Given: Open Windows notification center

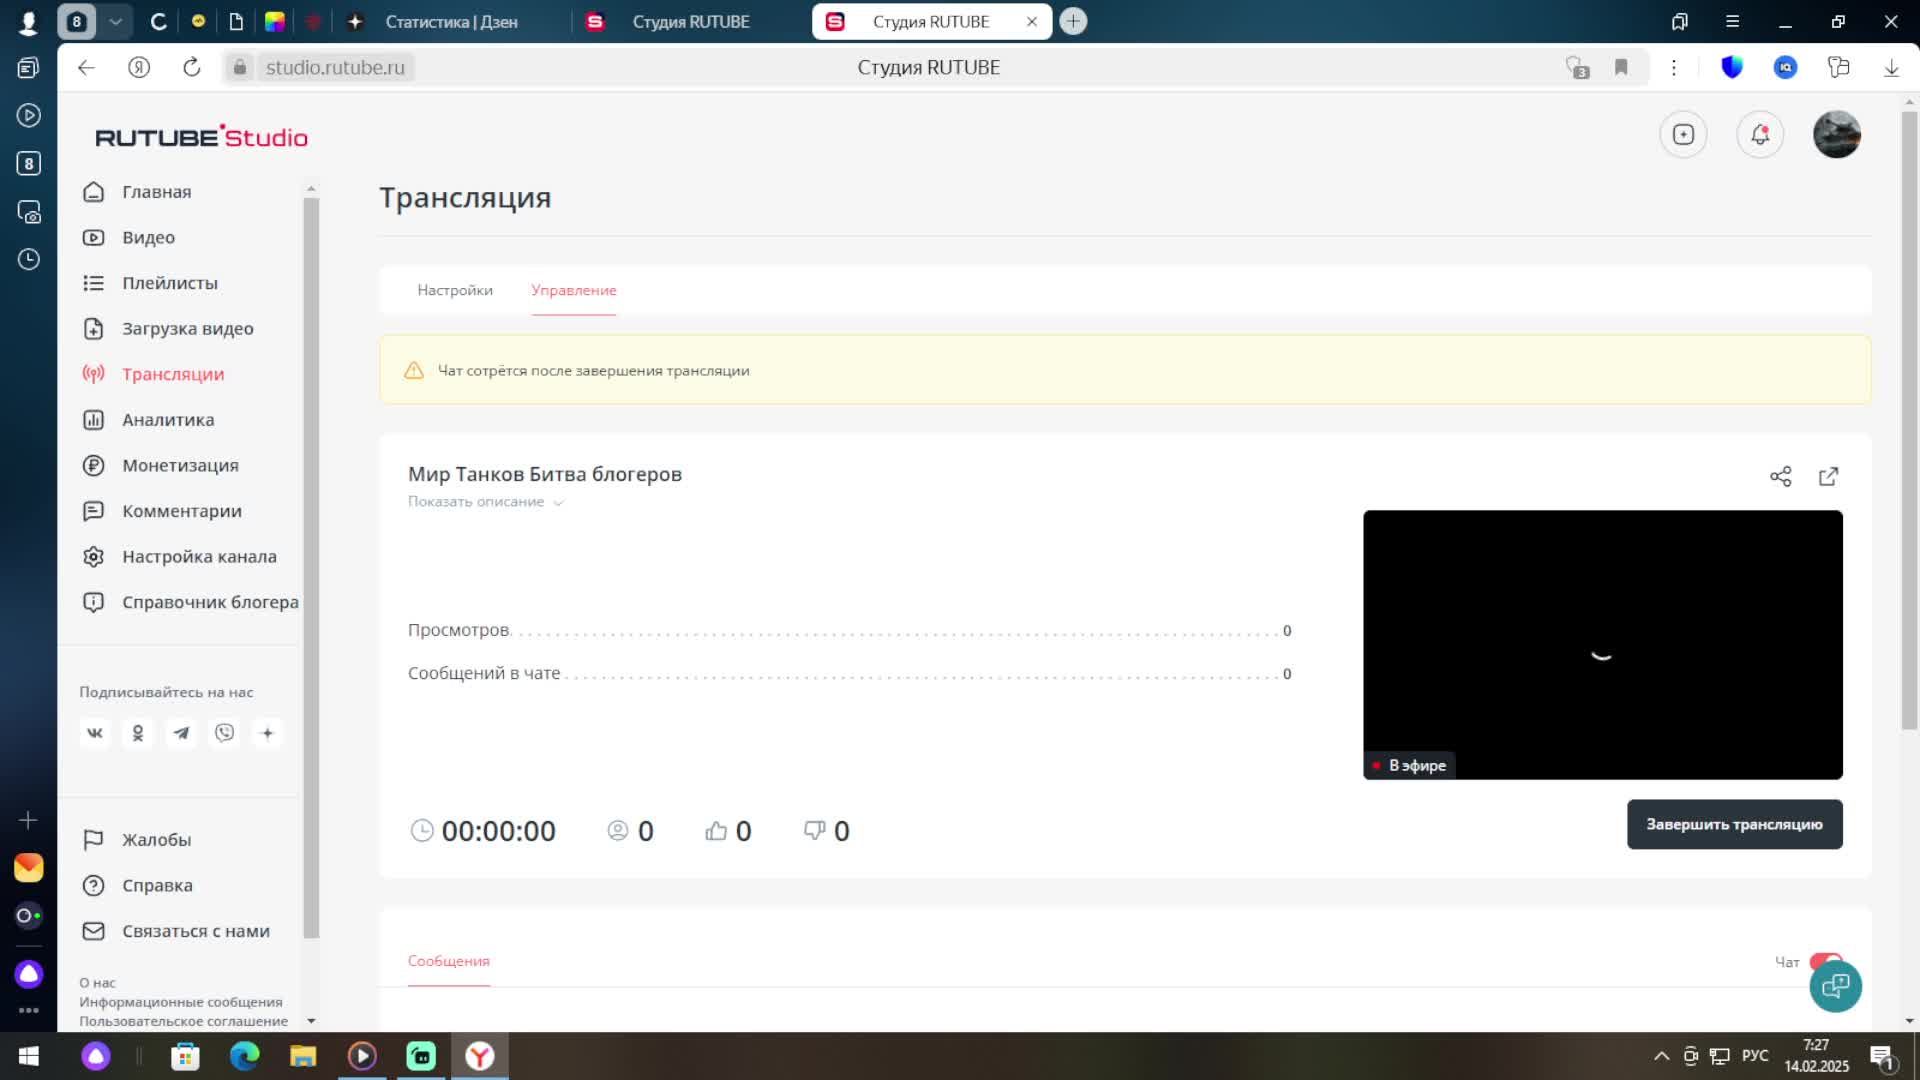Looking at the screenshot, I should coord(1881,1056).
